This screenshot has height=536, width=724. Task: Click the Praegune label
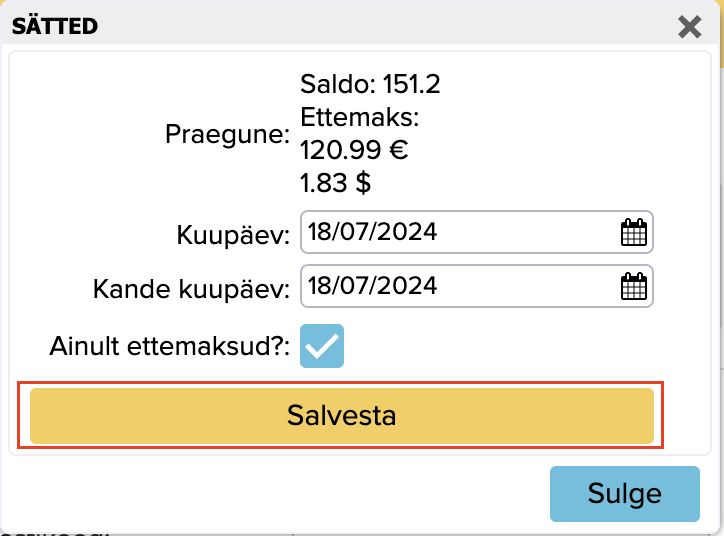coord(228,134)
